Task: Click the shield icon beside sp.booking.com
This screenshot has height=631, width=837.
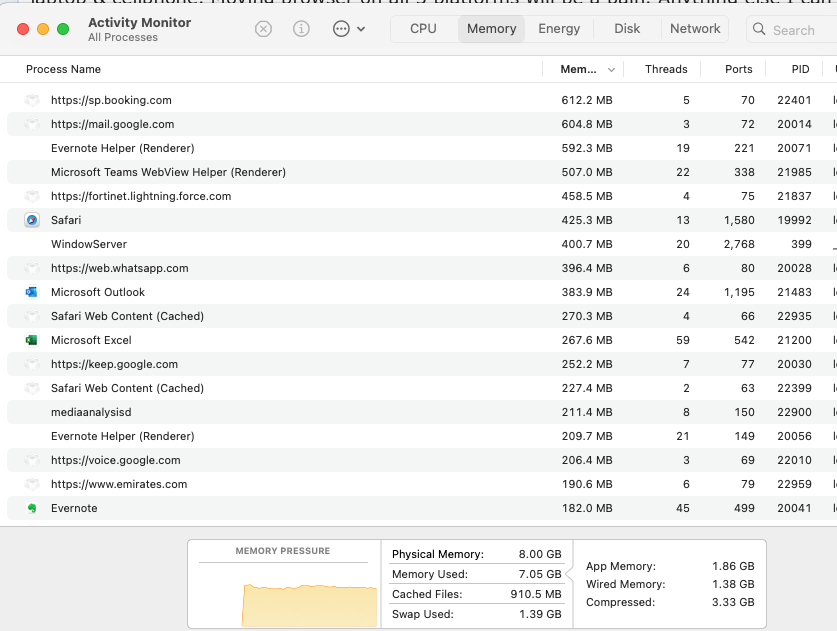Action: click(32, 100)
